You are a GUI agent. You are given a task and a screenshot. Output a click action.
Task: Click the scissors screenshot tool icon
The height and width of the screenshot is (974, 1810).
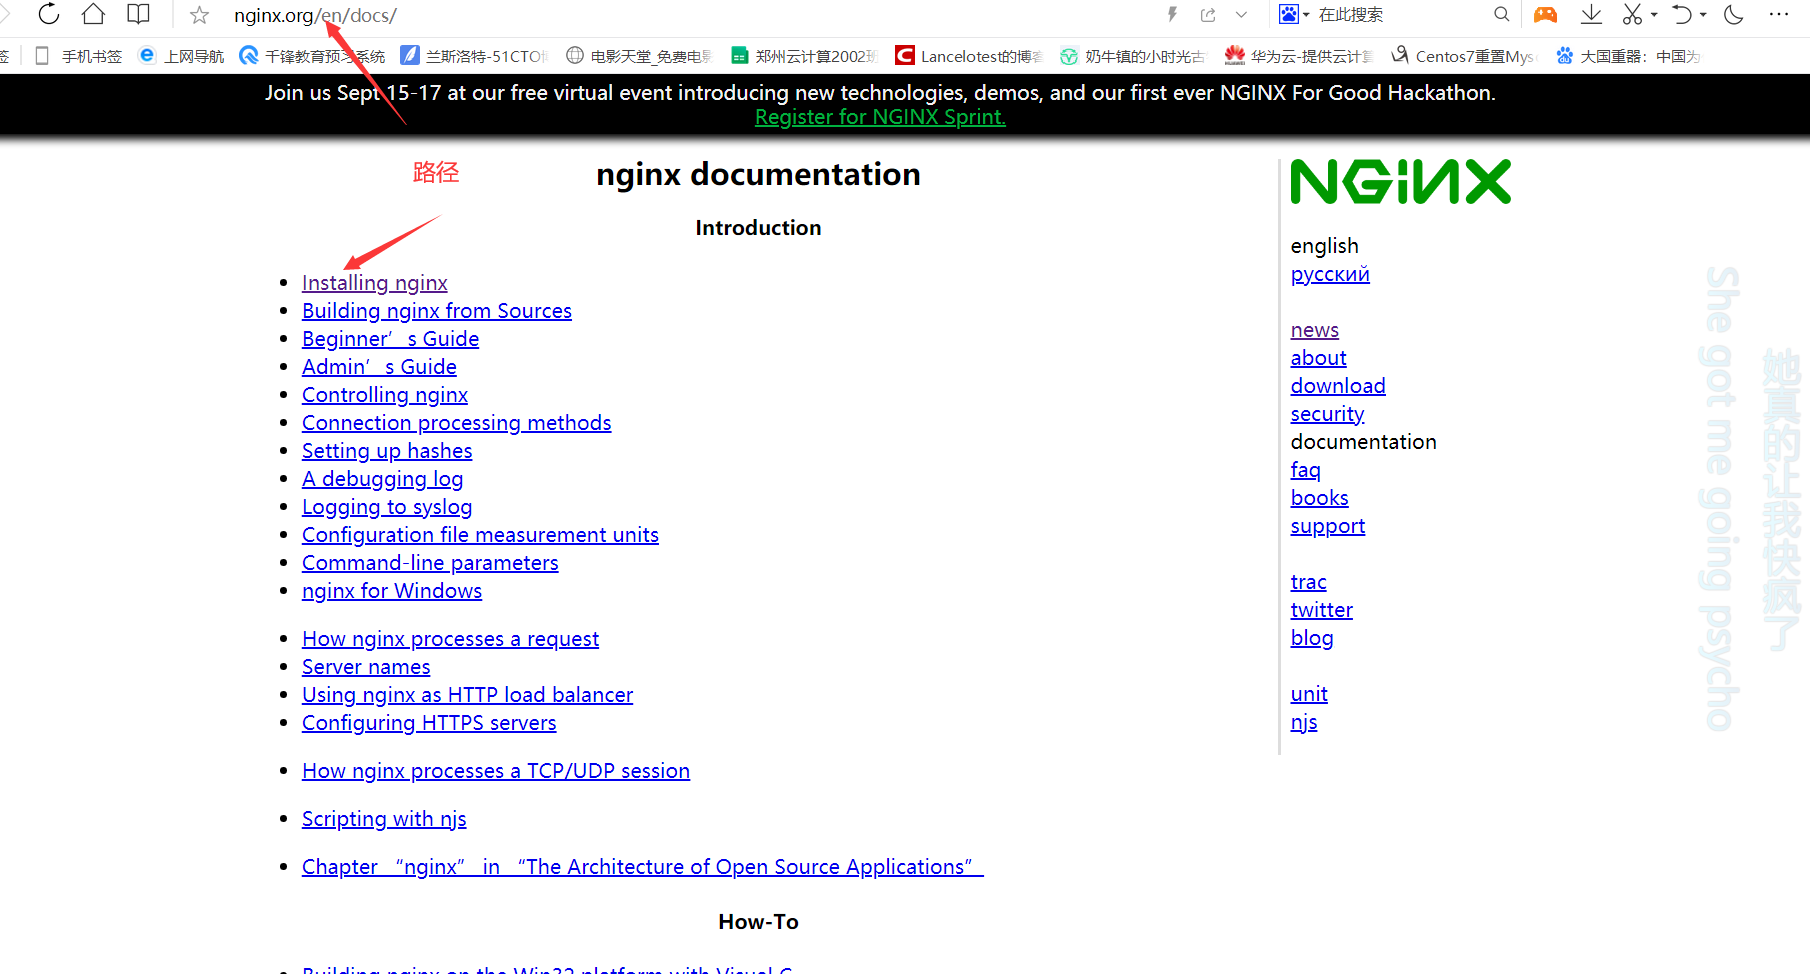tap(1633, 14)
